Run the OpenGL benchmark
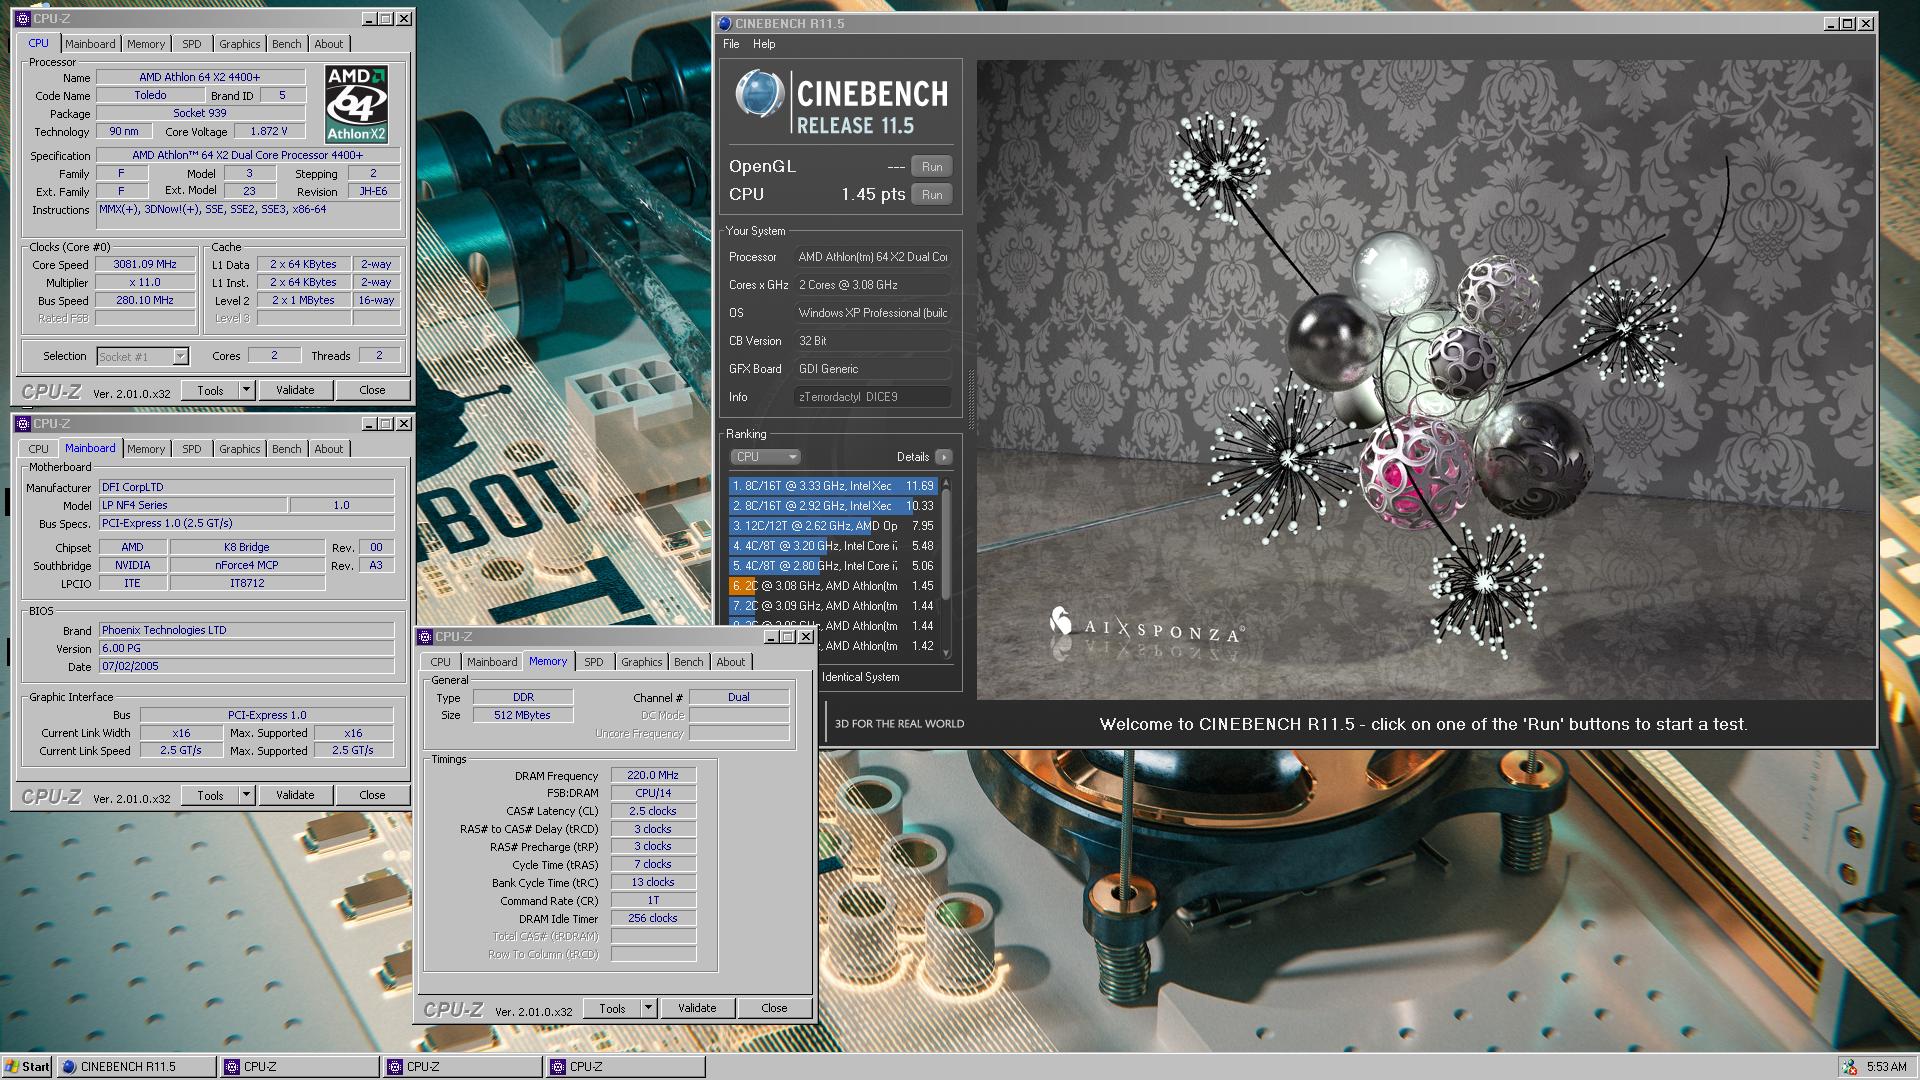This screenshot has width=1920, height=1080. tap(932, 167)
